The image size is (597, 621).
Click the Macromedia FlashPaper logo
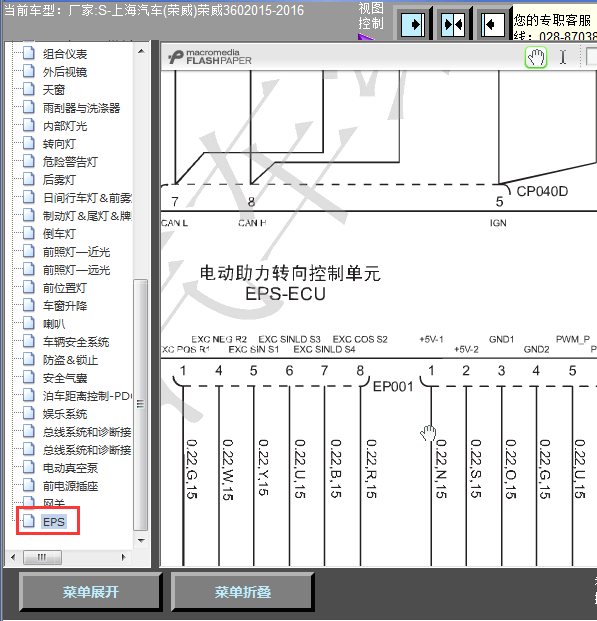click(x=210, y=57)
